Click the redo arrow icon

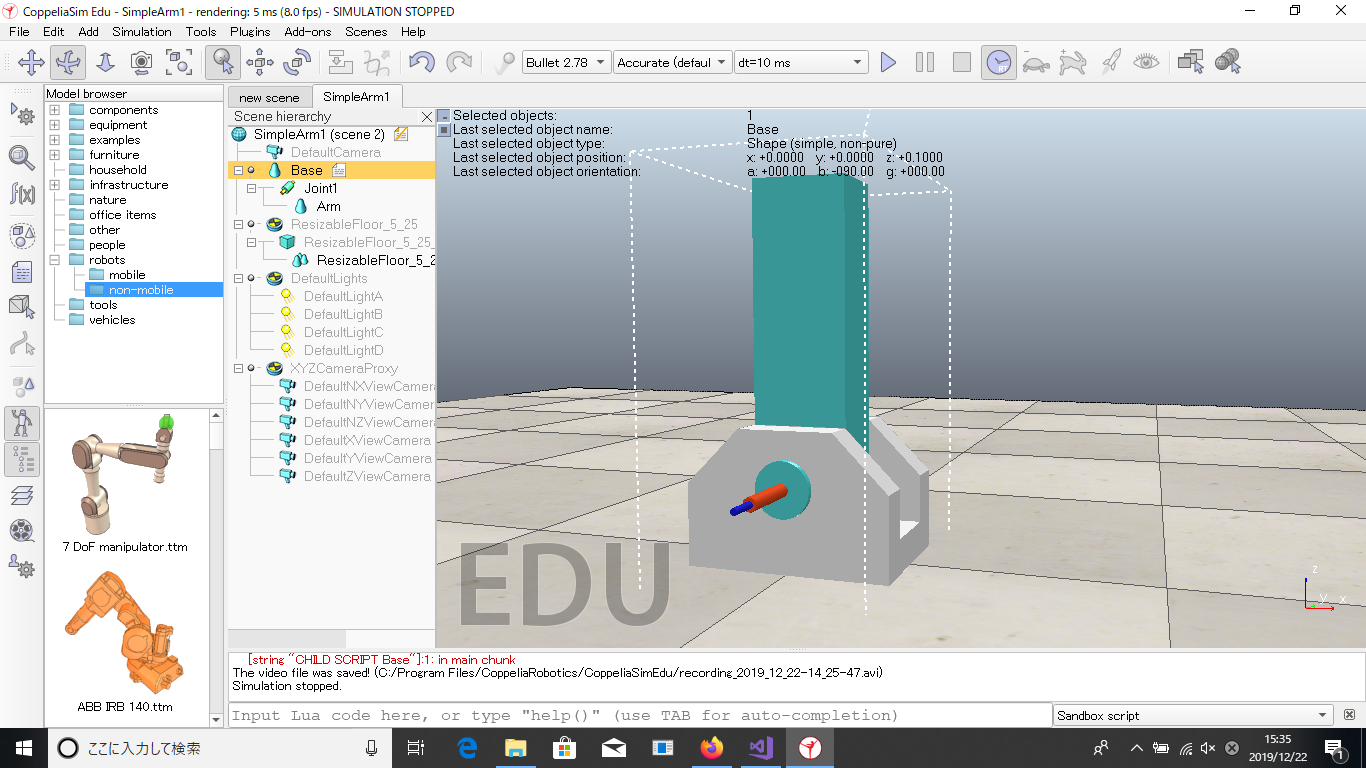click(458, 62)
